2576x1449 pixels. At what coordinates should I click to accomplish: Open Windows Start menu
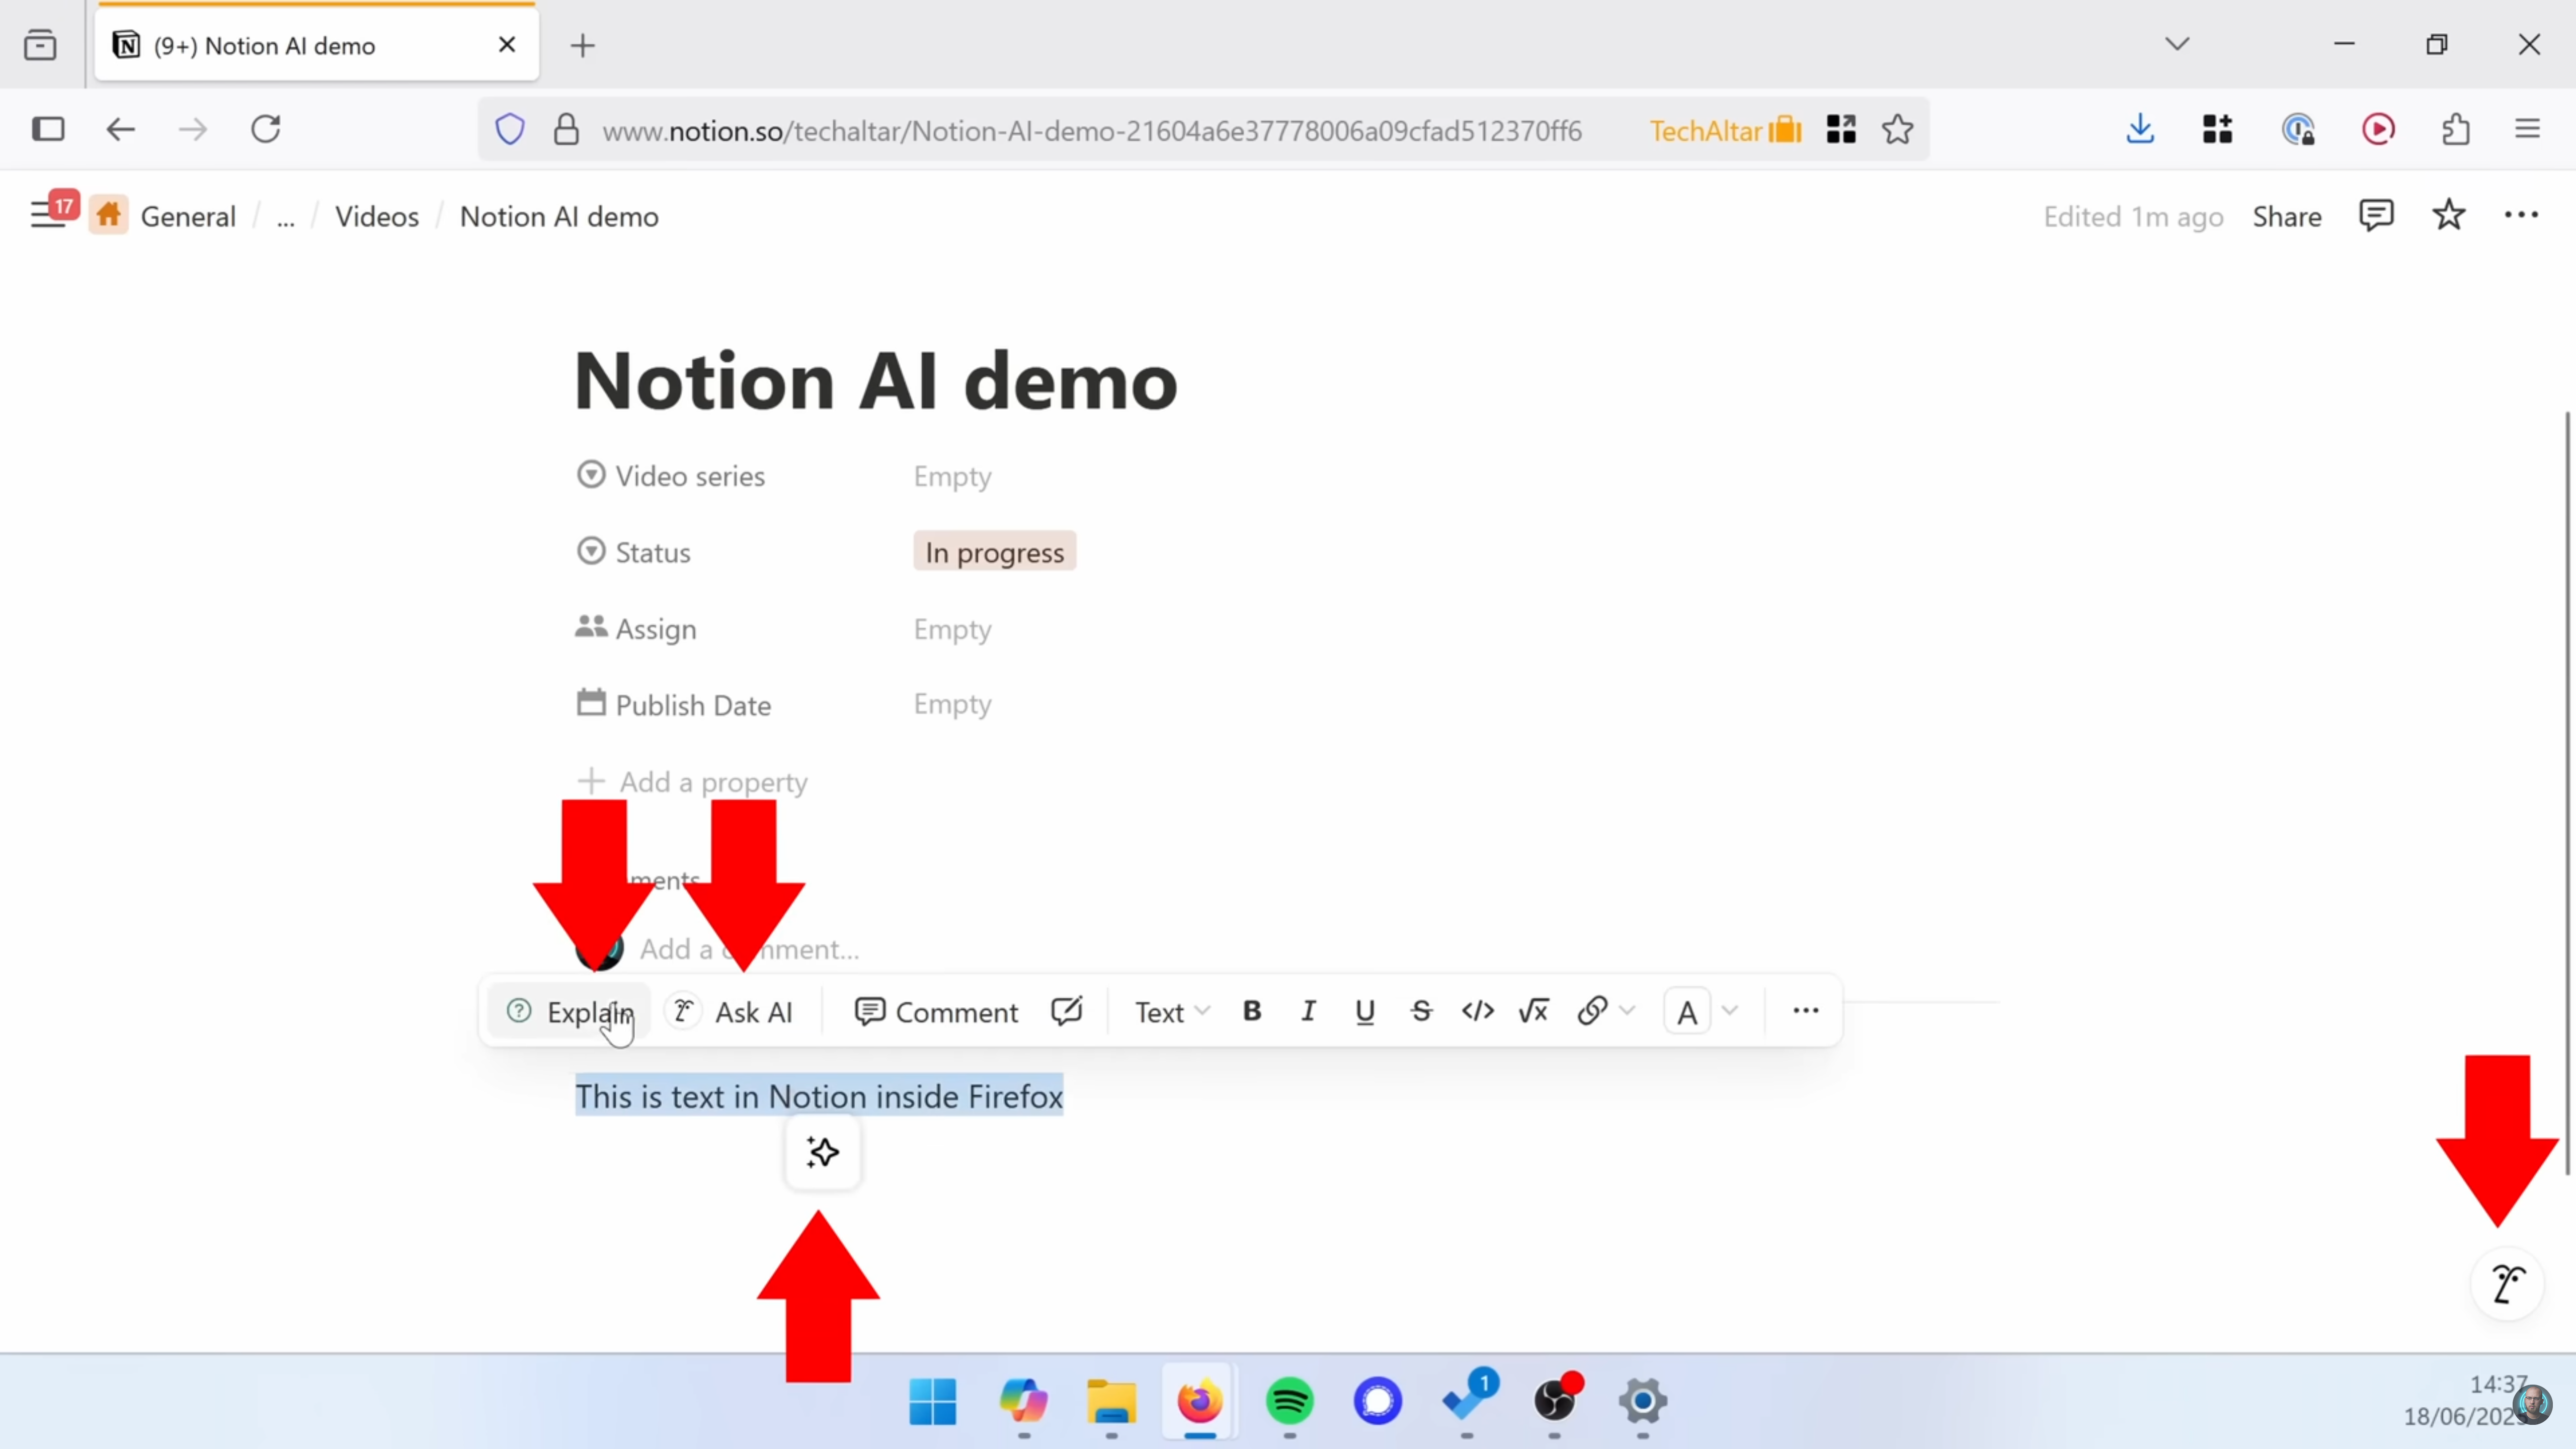pos(932,1401)
